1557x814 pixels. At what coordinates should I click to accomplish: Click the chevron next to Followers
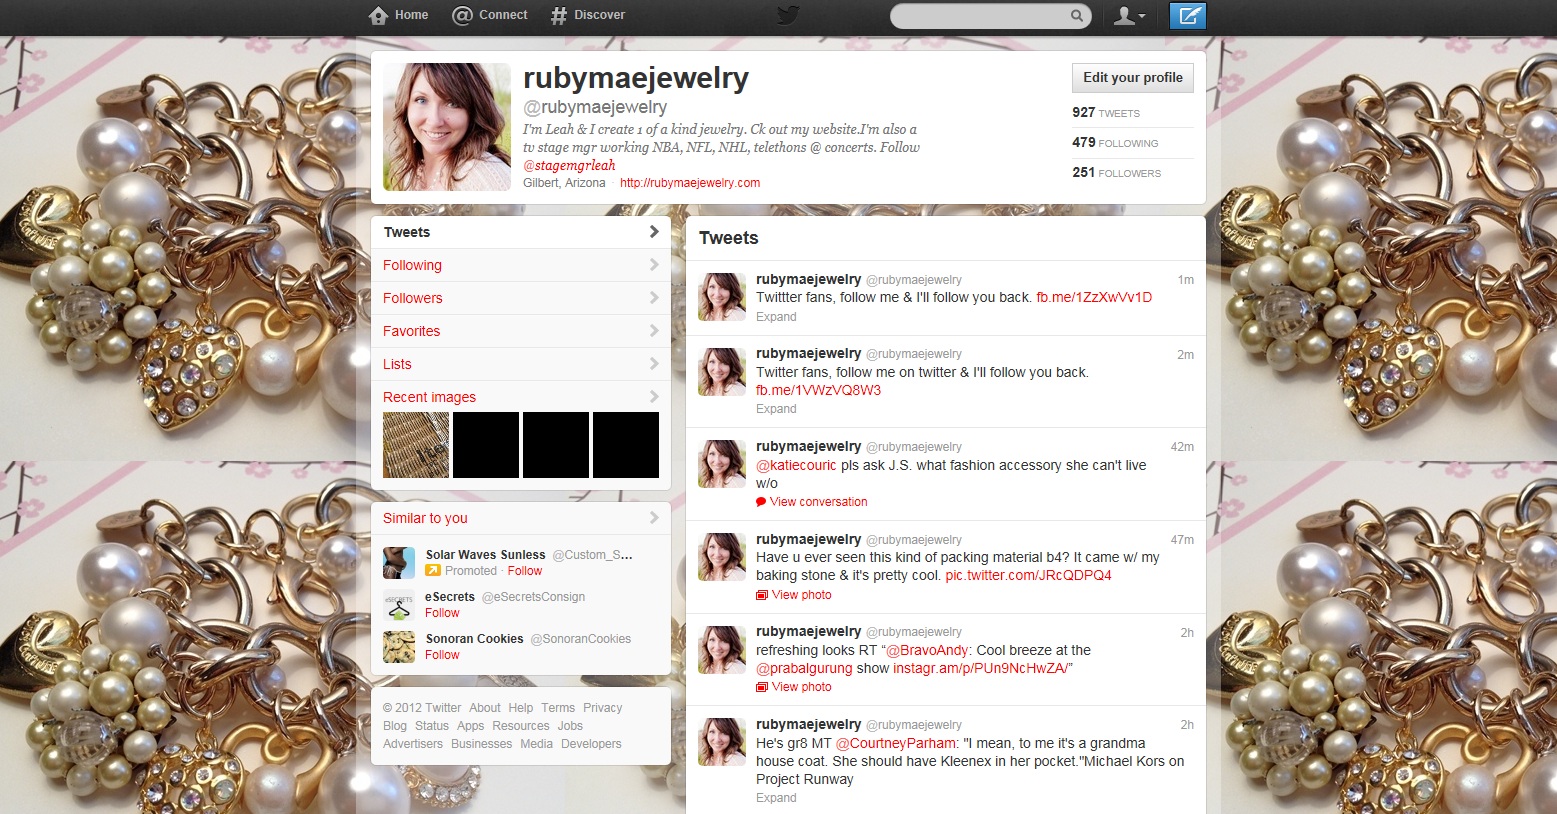point(654,298)
